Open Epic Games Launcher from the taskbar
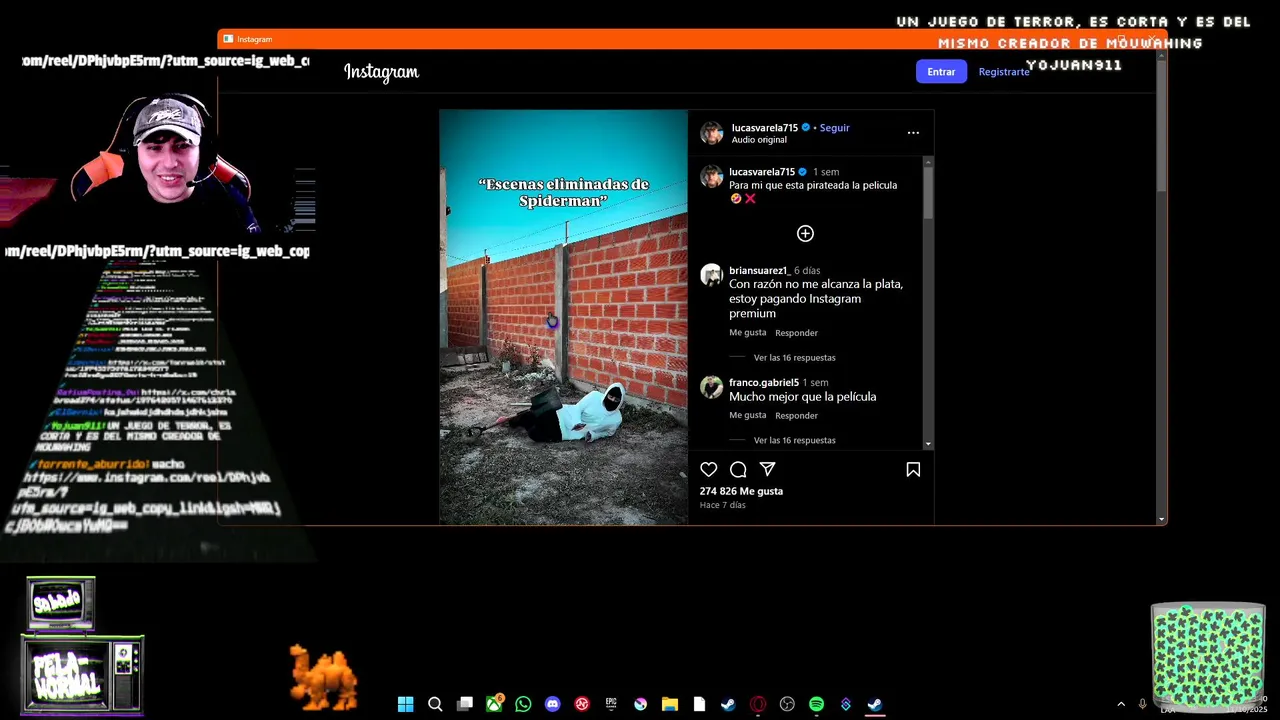 611,704
